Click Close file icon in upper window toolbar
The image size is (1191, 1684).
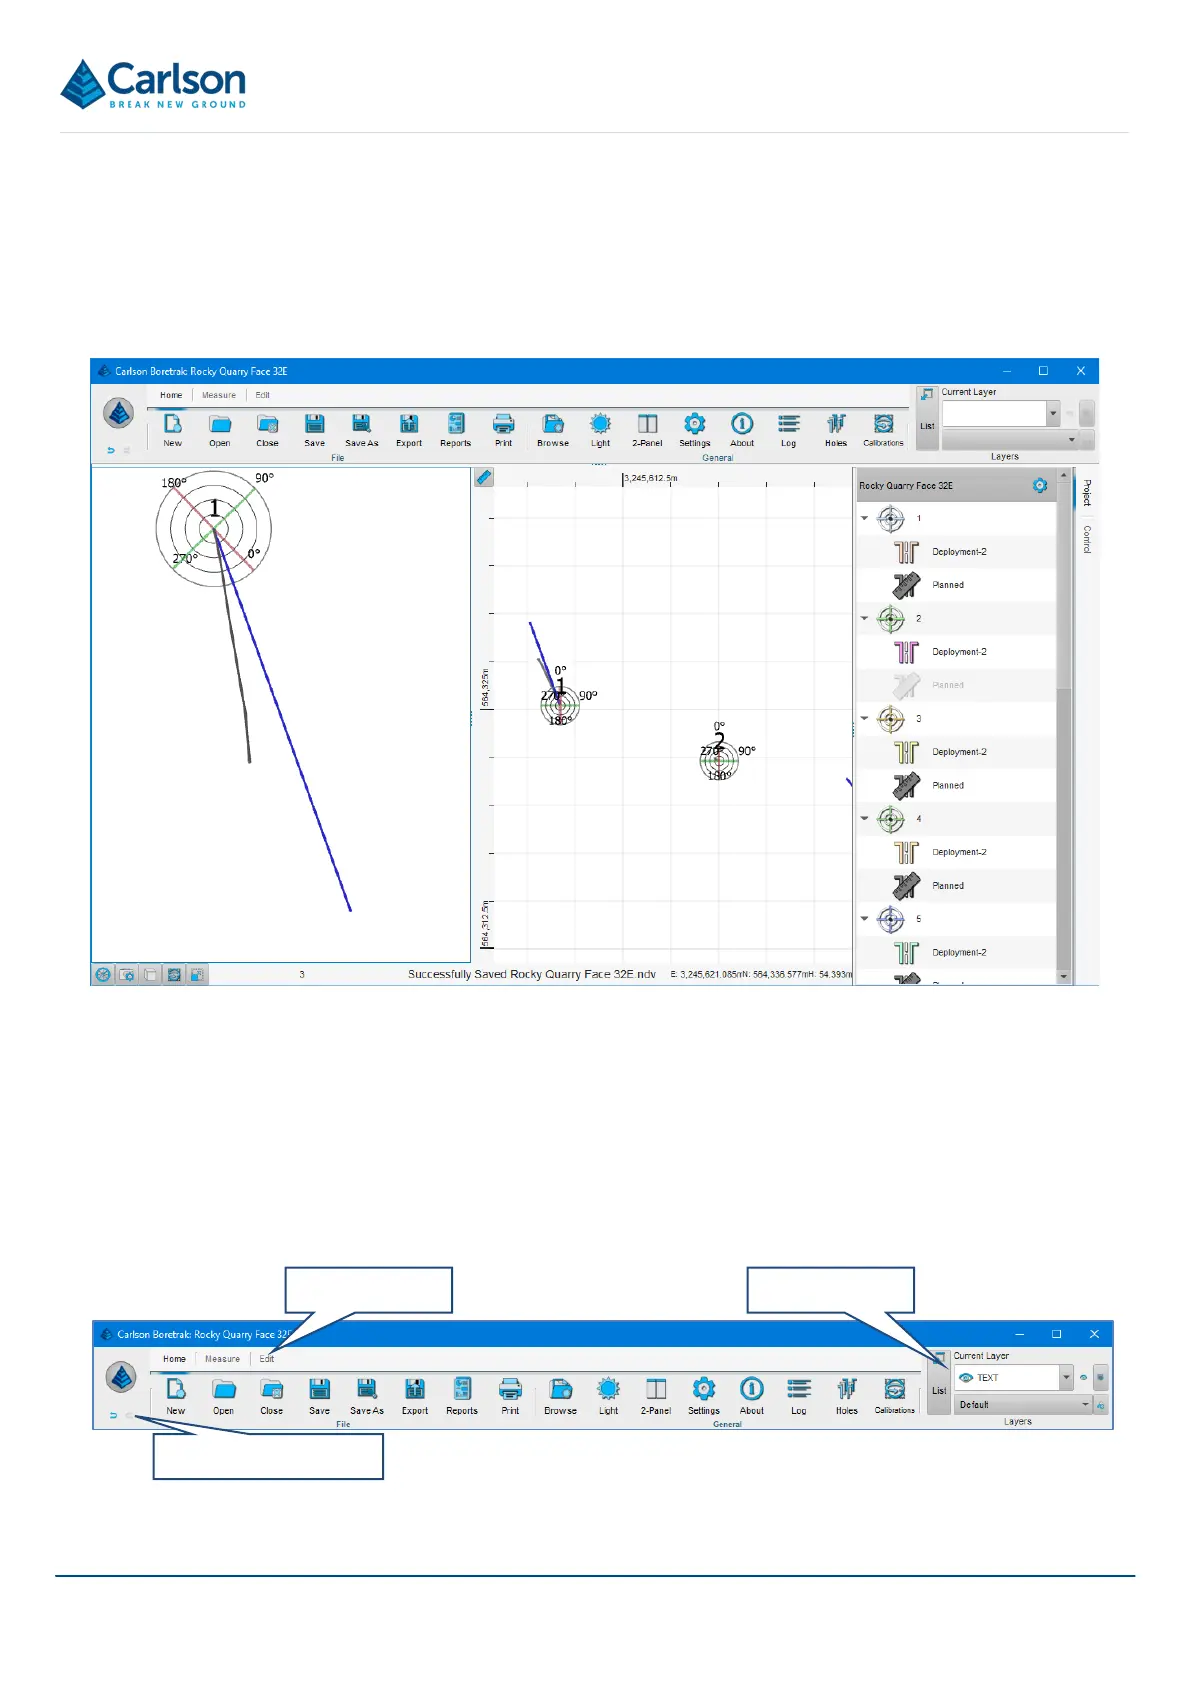click(267, 424)
